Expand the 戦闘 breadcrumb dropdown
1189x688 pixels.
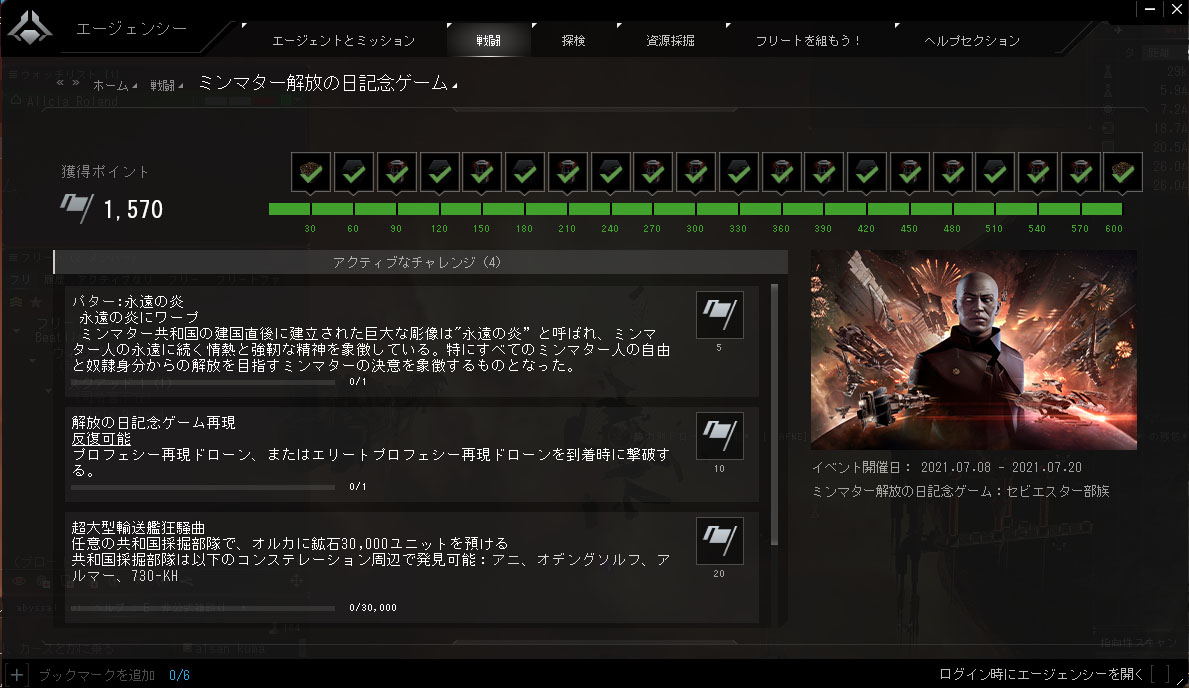(166, 86)
